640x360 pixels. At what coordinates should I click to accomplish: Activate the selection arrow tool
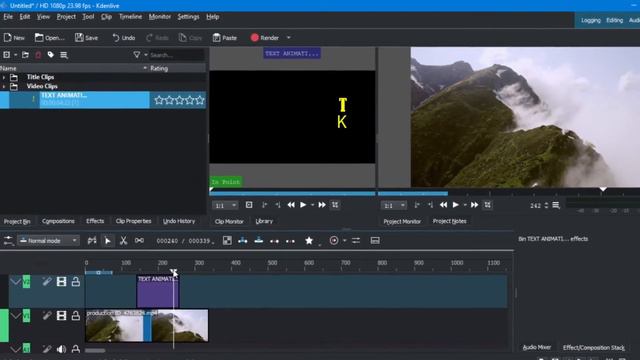click(107, 240)
